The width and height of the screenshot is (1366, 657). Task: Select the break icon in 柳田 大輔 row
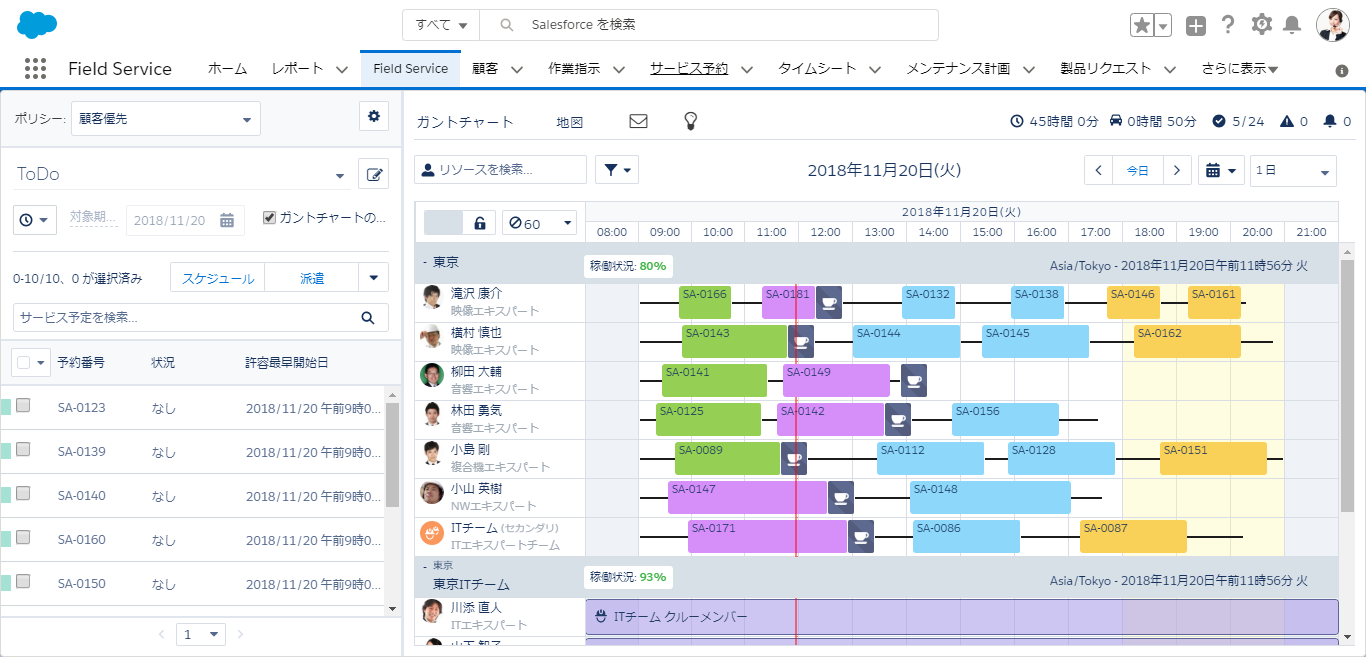point(913,380)
